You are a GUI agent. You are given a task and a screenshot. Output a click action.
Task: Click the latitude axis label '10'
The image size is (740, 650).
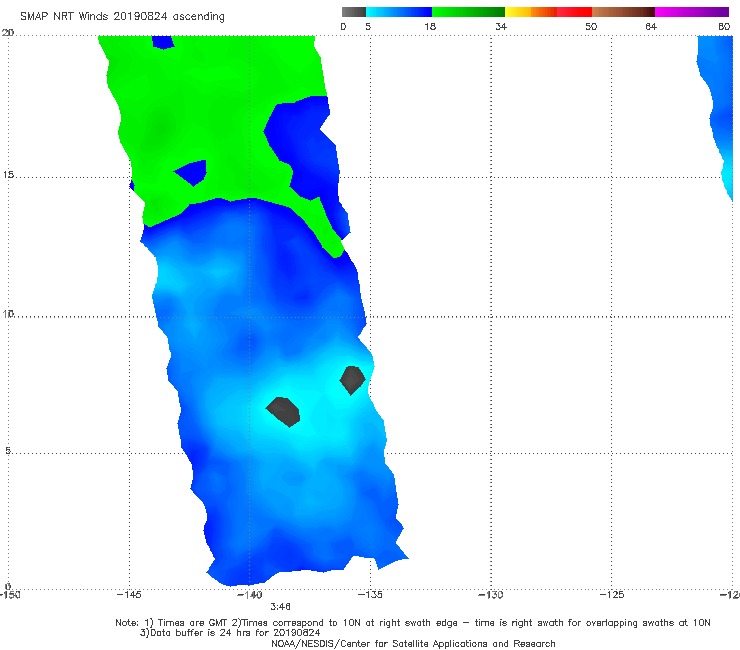click(8, 313)
